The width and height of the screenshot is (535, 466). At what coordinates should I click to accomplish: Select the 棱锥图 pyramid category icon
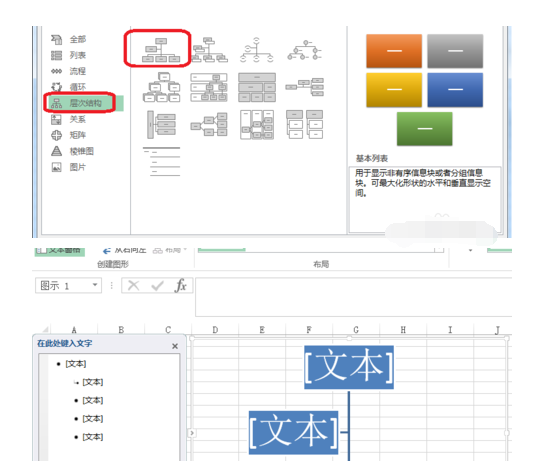[x=56, y=151]
